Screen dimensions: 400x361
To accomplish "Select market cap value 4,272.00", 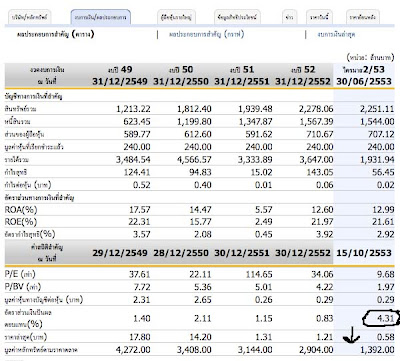I will coord(133,350).
